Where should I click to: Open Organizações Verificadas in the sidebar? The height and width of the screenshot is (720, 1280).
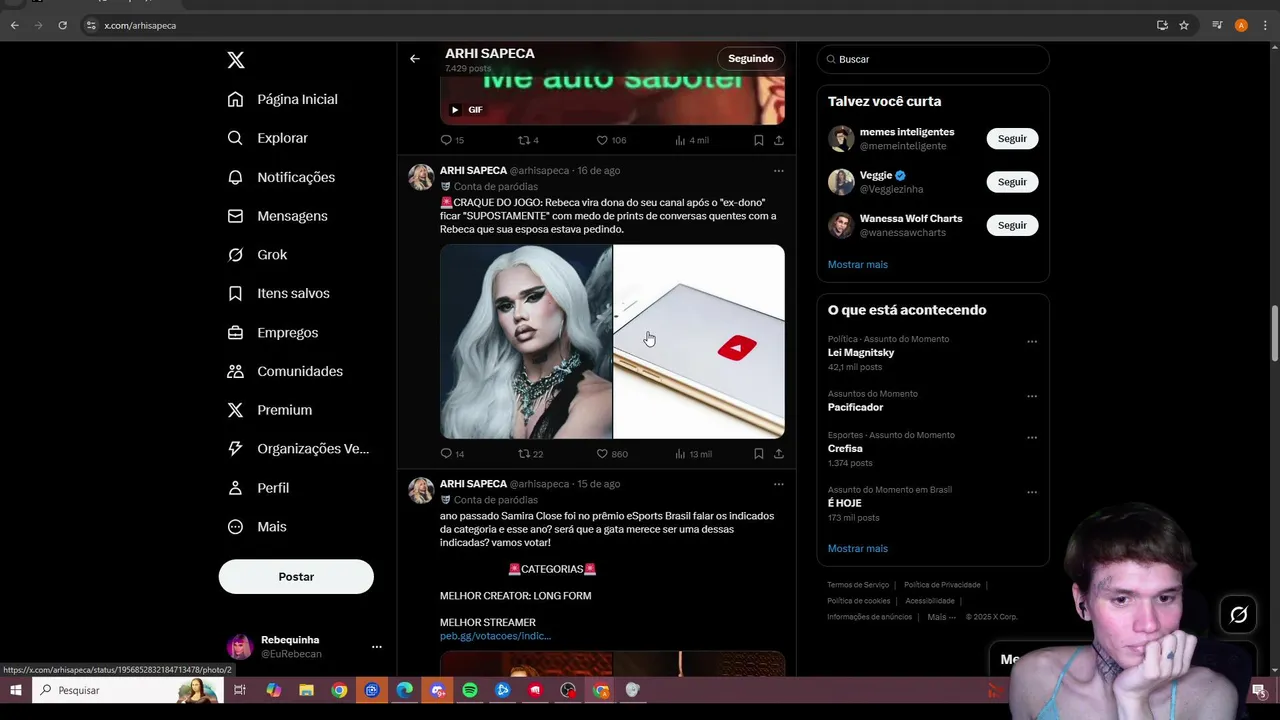point(299,449)
